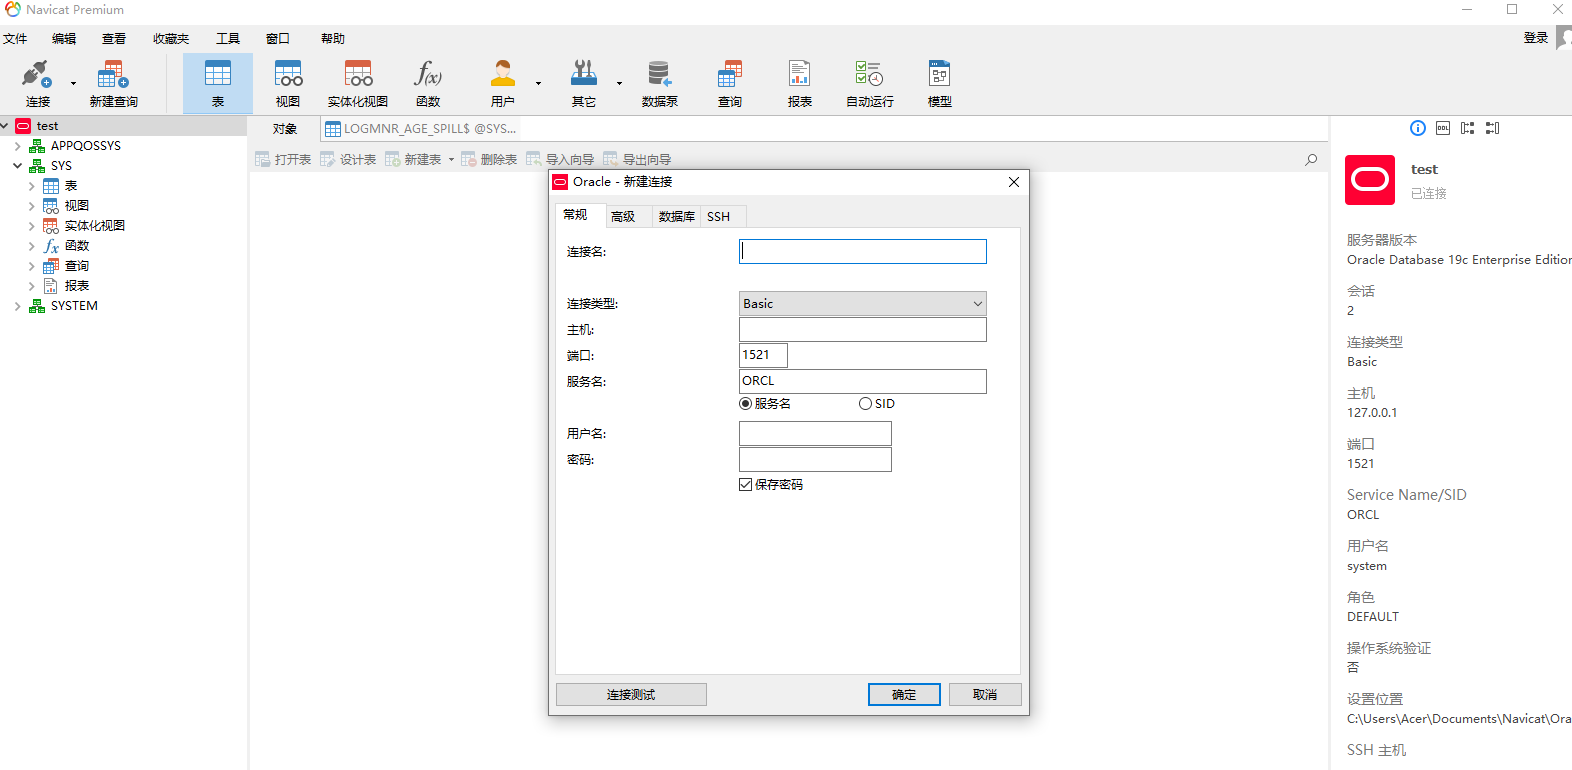Open the 用户 toolbar icon
Viewport: 1572px width, 770px height.
tap(503, 84)
